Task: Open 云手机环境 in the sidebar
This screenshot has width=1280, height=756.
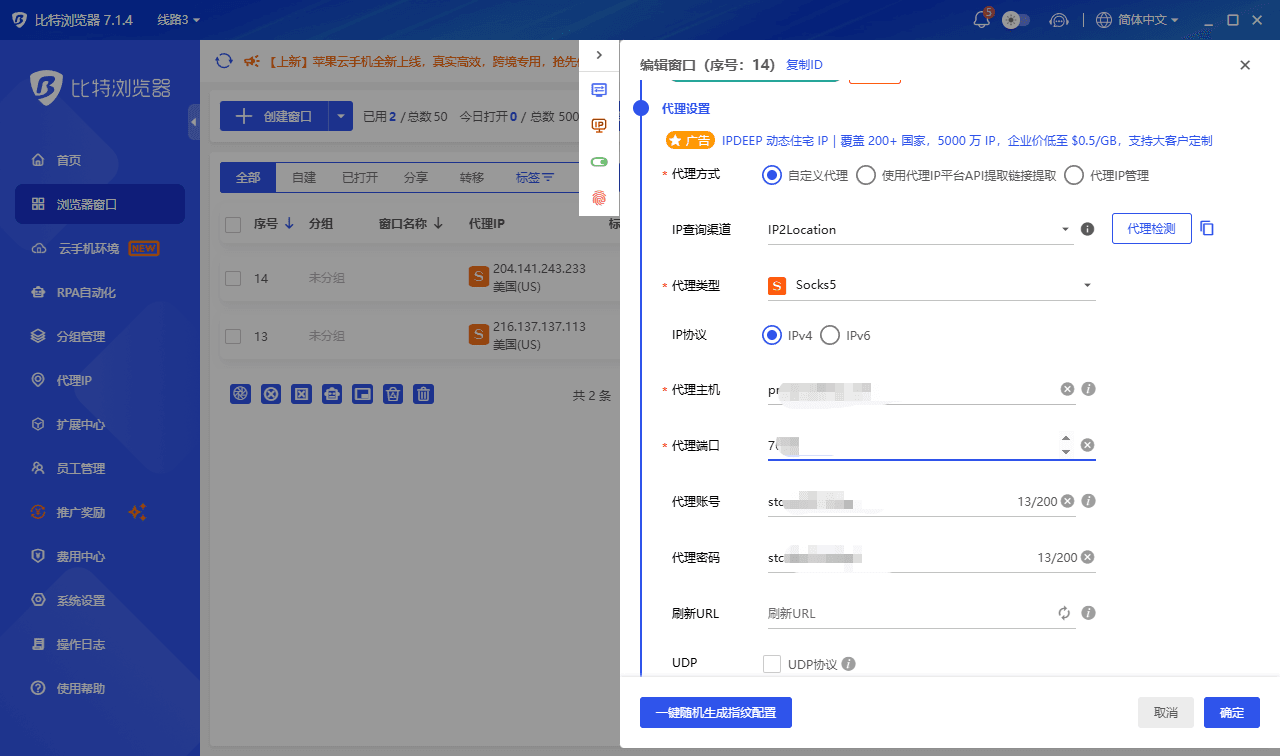Action: (100, 248)
